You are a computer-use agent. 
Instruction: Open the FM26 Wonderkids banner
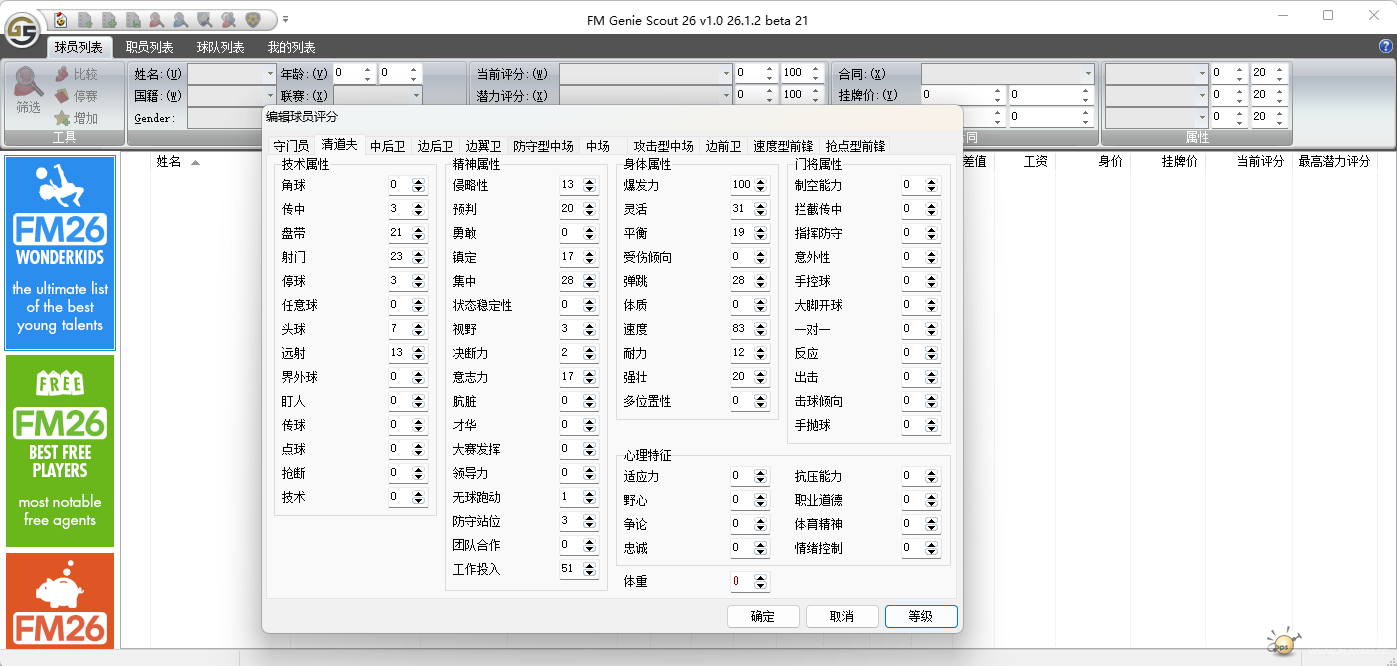[60, 252]
